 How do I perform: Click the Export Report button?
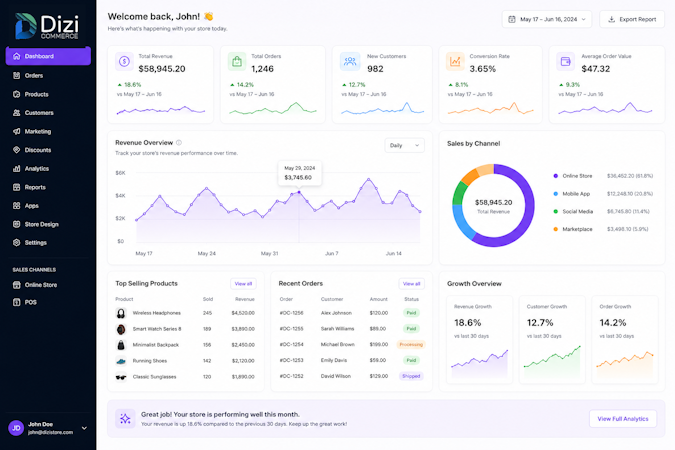point(632,19)
